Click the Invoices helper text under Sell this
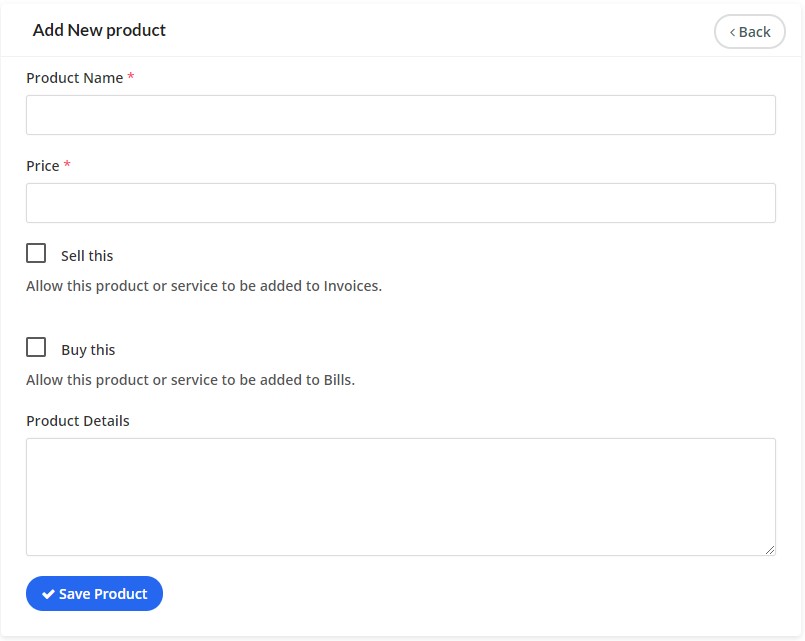 click(x=204, y=286)
